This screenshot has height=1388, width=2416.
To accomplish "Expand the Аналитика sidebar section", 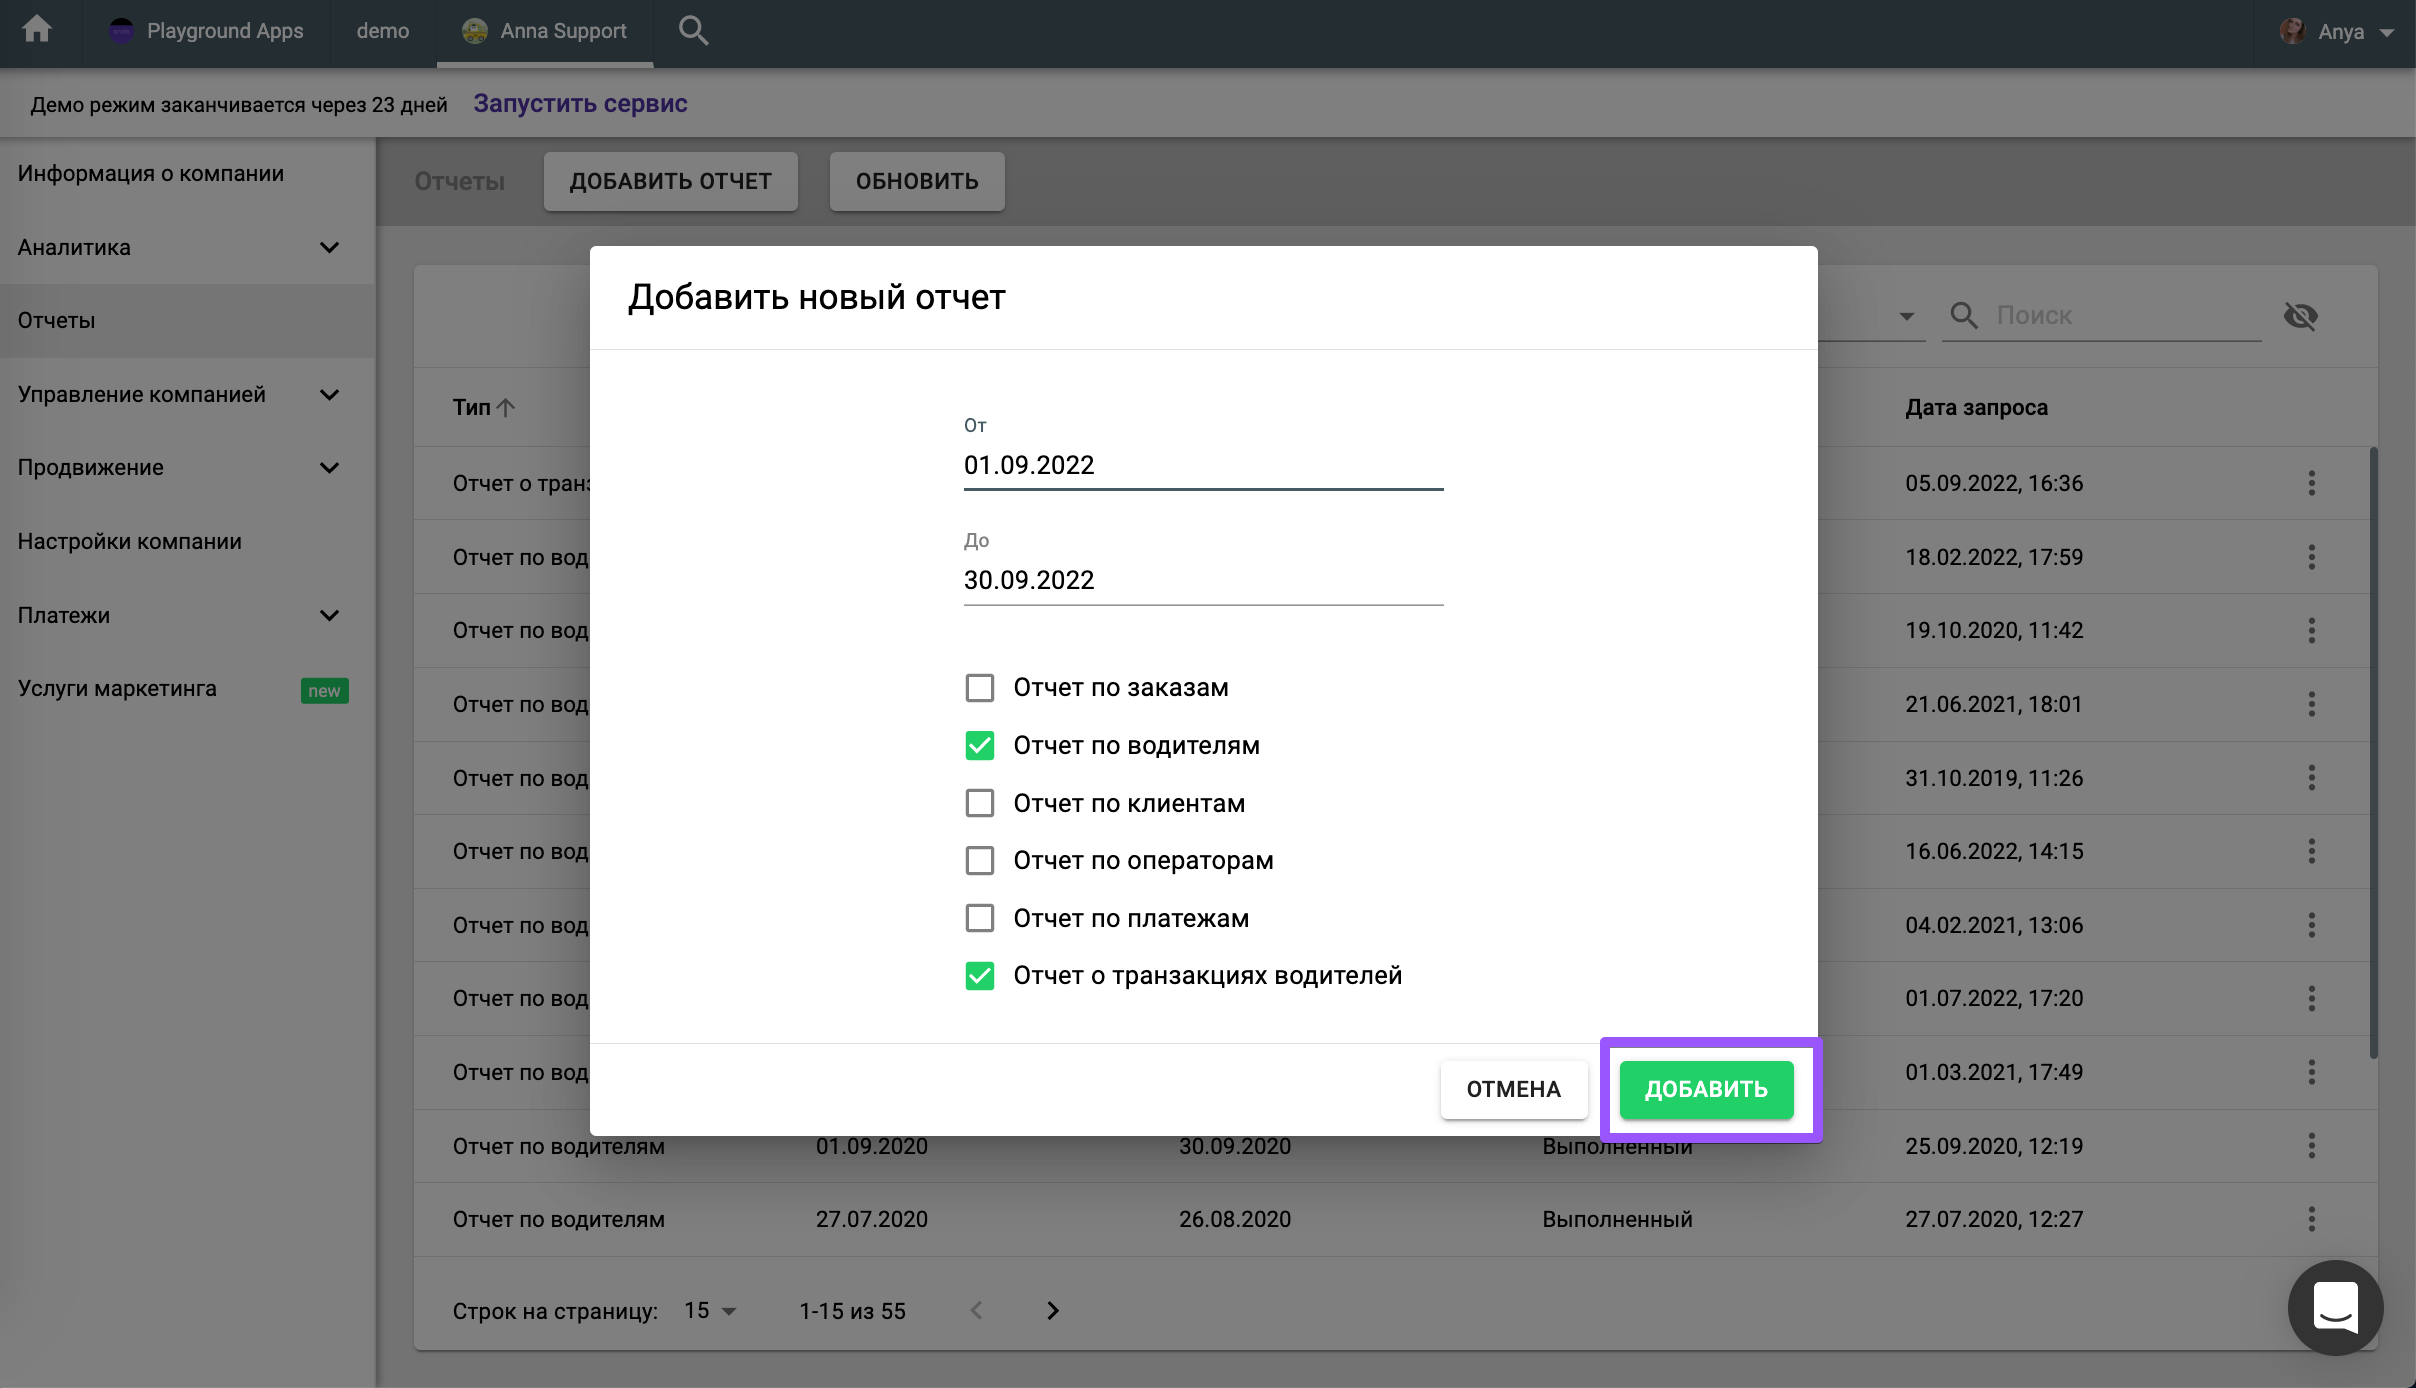I will [329, 247].
